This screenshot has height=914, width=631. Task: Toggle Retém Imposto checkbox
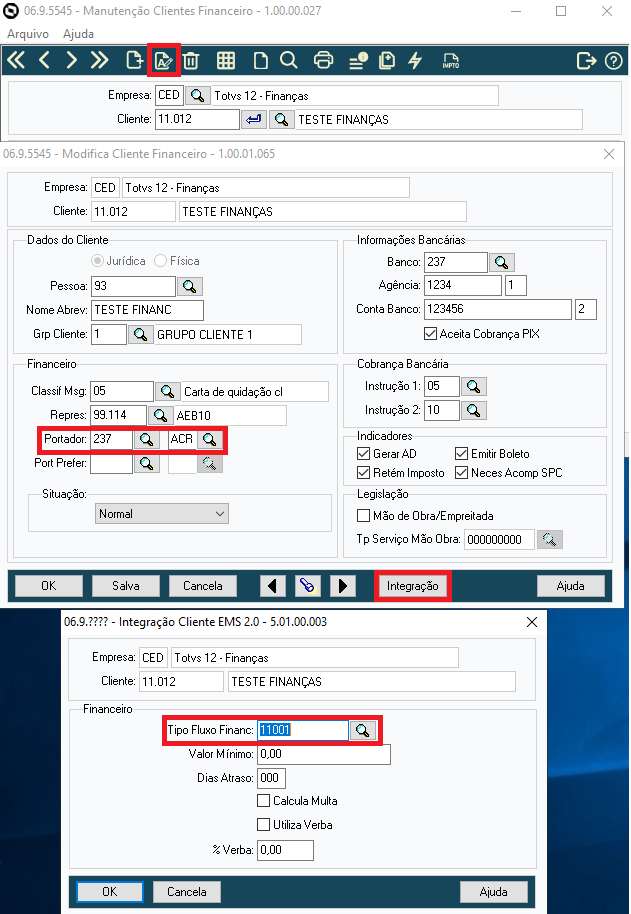[364, 473]
